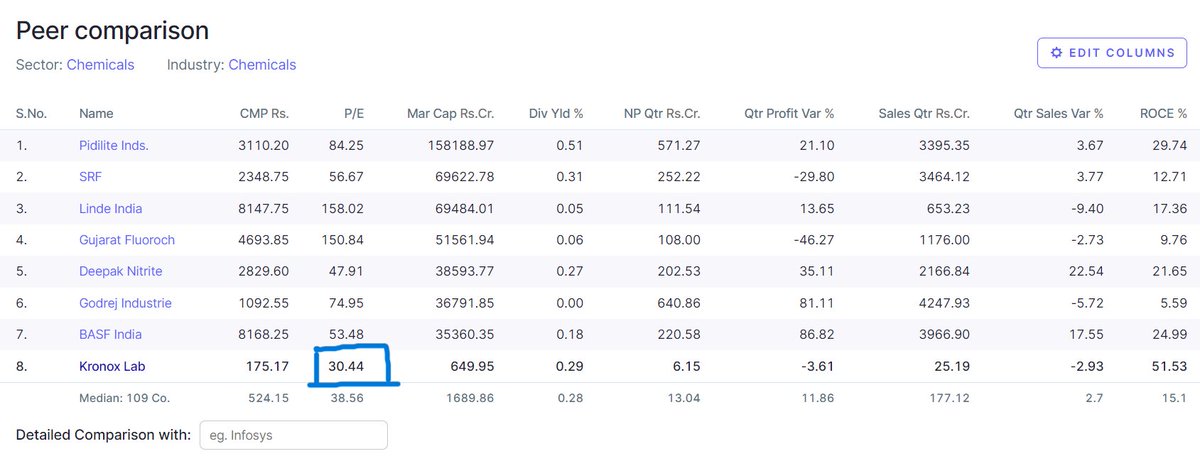Select SRF profit variation -29.80
The height and width of the screenshot is (461, 1200).
(x=814, y=177)
